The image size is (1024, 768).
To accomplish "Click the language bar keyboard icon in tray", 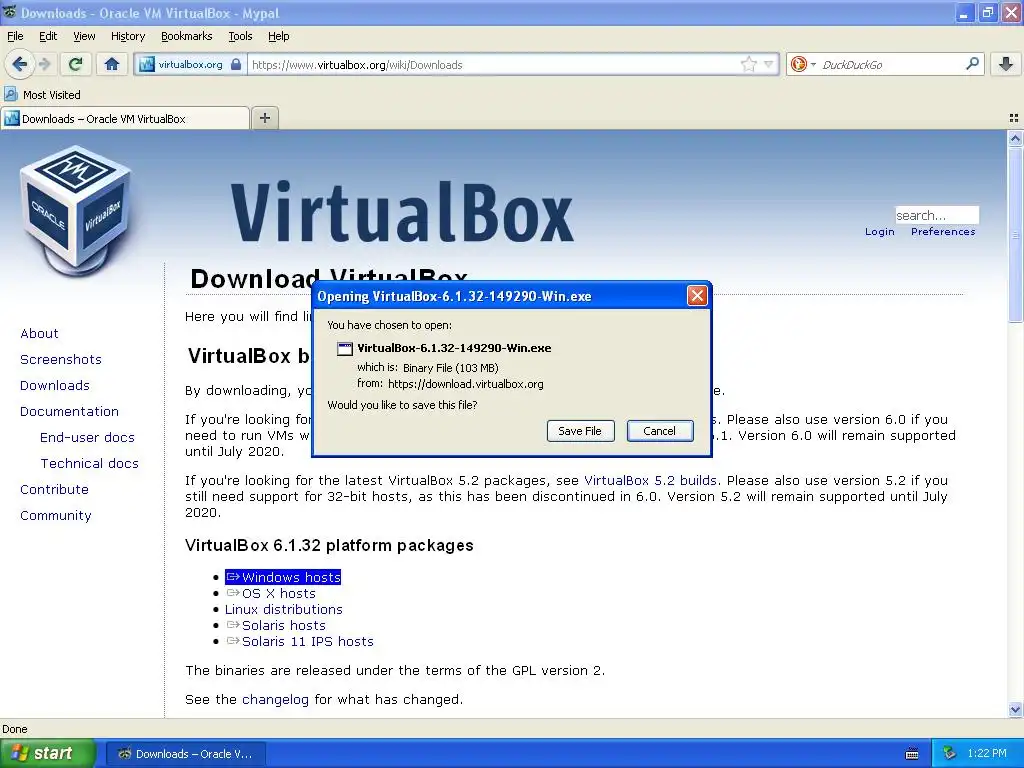I will pos(912,754).
